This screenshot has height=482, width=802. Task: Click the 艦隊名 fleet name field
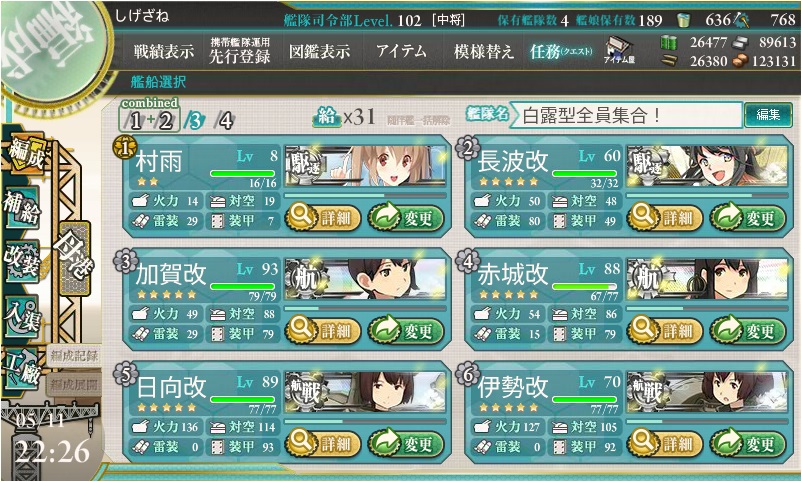(x=626, y=115)
